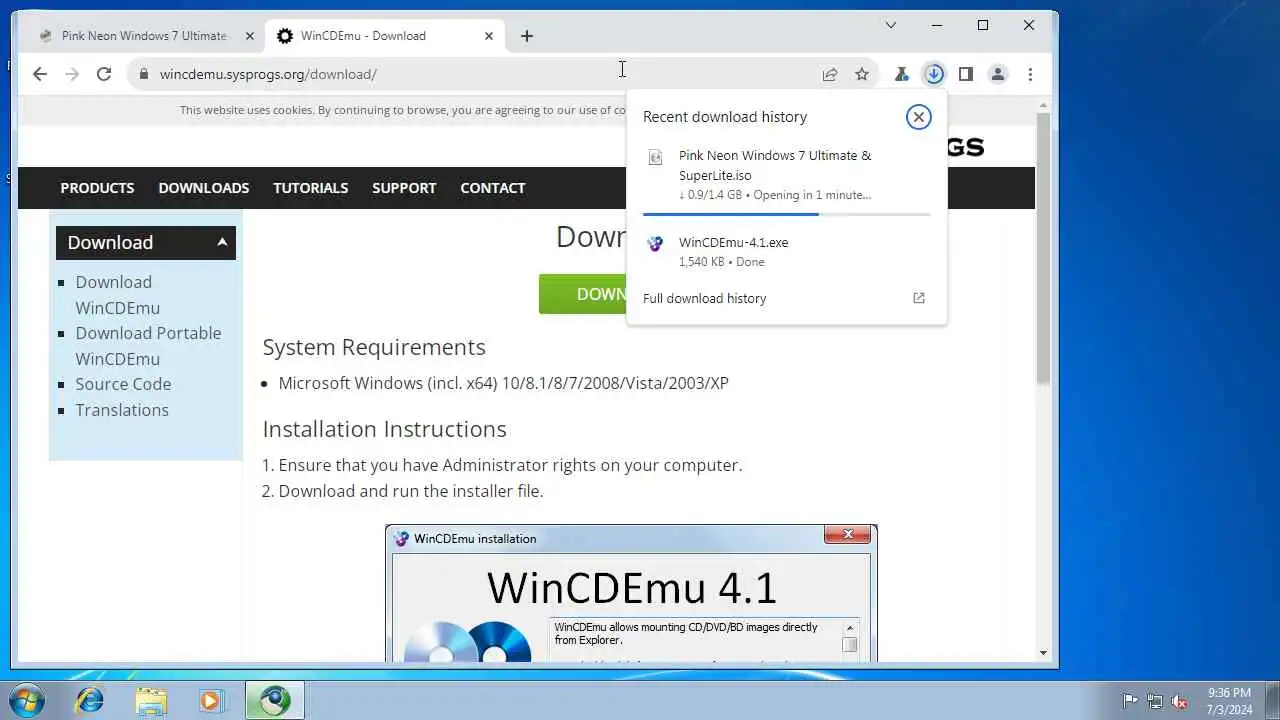Reload the page with the refresh icon
The width and height of the screenshot is (1280, 720).
pyautogui.click(x=103, y=74)
